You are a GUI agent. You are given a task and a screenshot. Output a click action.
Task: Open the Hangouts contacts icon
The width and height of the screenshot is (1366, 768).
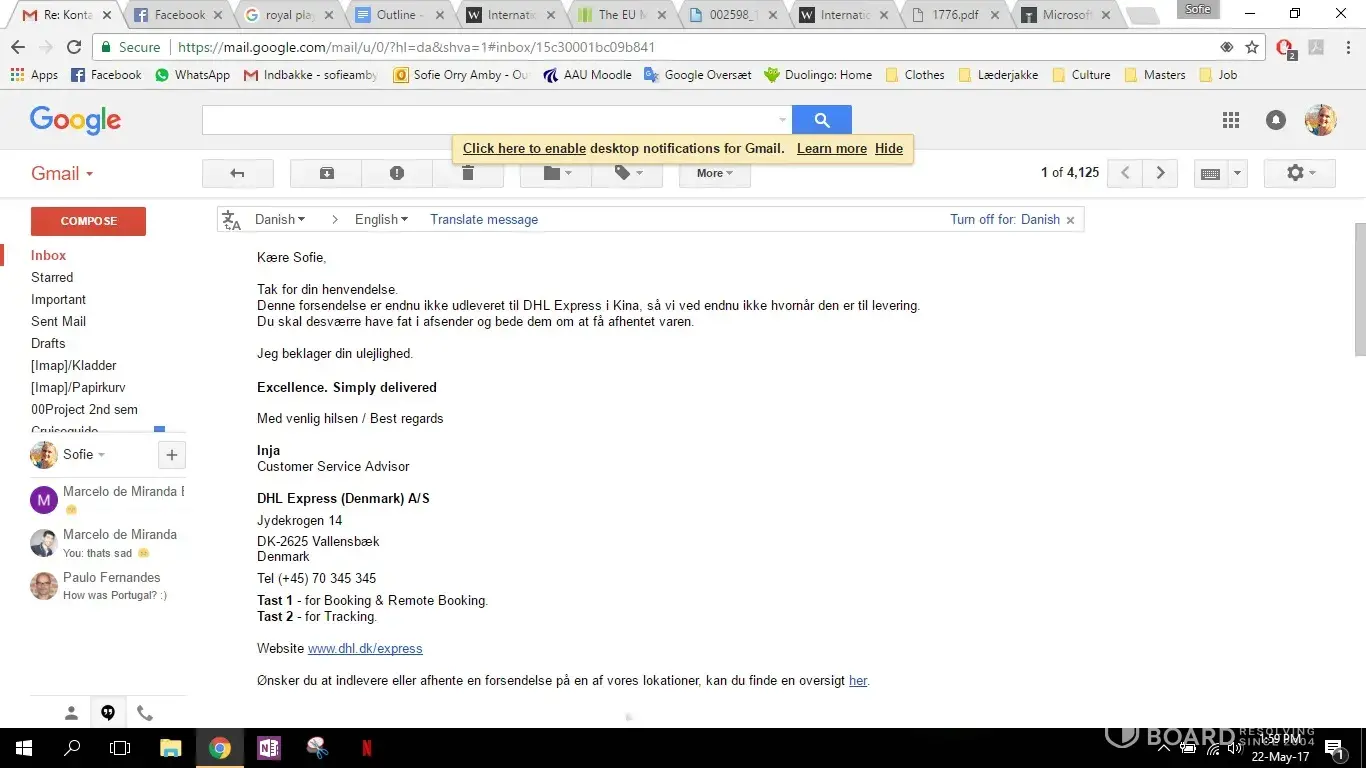tap(71, 713)
